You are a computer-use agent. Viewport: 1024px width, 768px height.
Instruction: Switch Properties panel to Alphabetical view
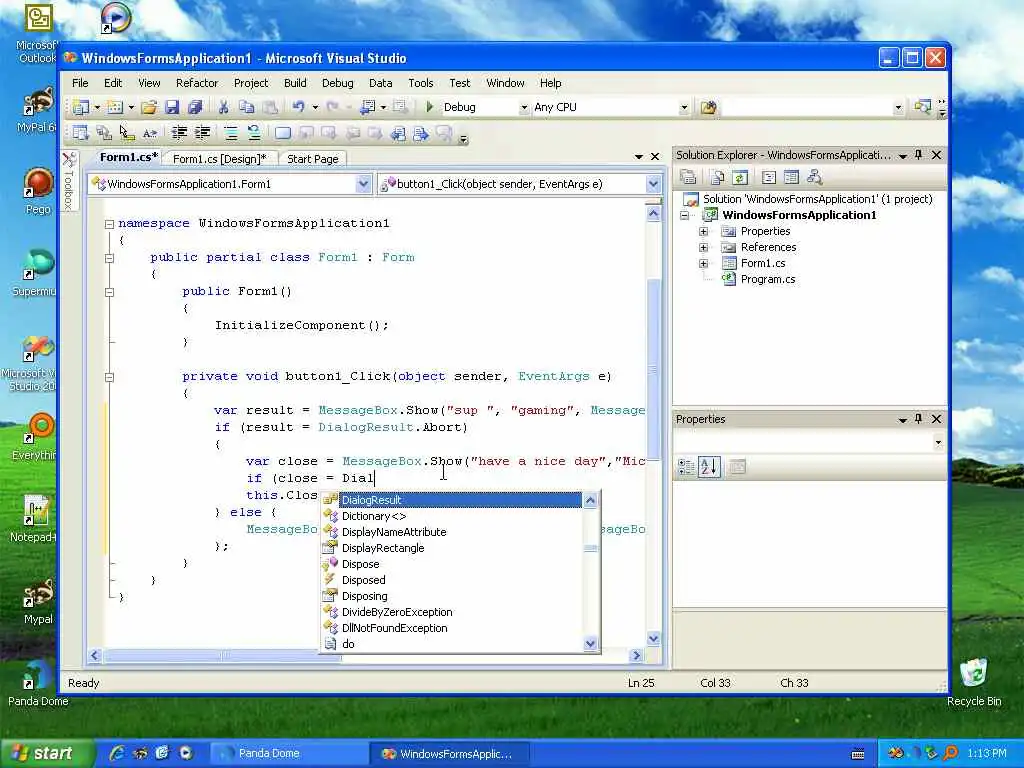709,467
